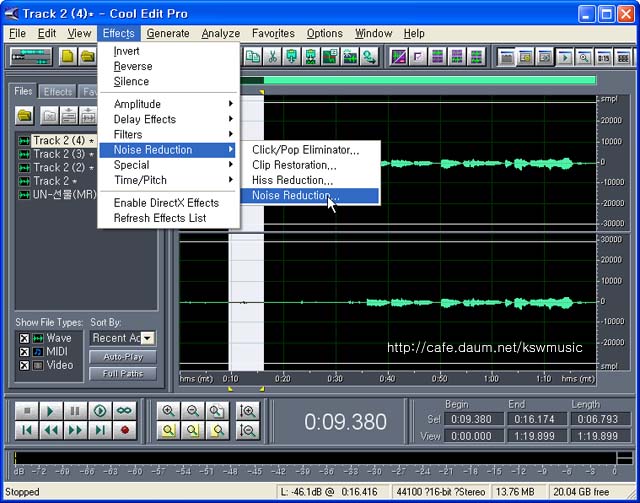
Task: Expand the Special submenu
Action: coord(167,165)
